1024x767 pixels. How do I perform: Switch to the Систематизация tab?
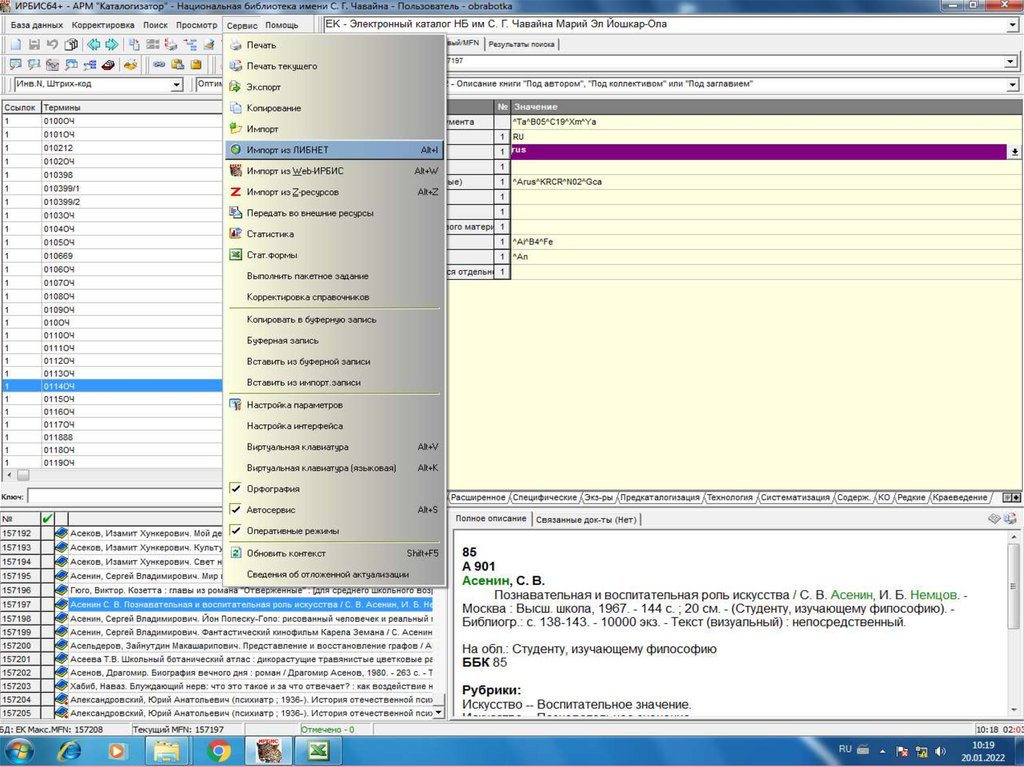coord(795,497)
